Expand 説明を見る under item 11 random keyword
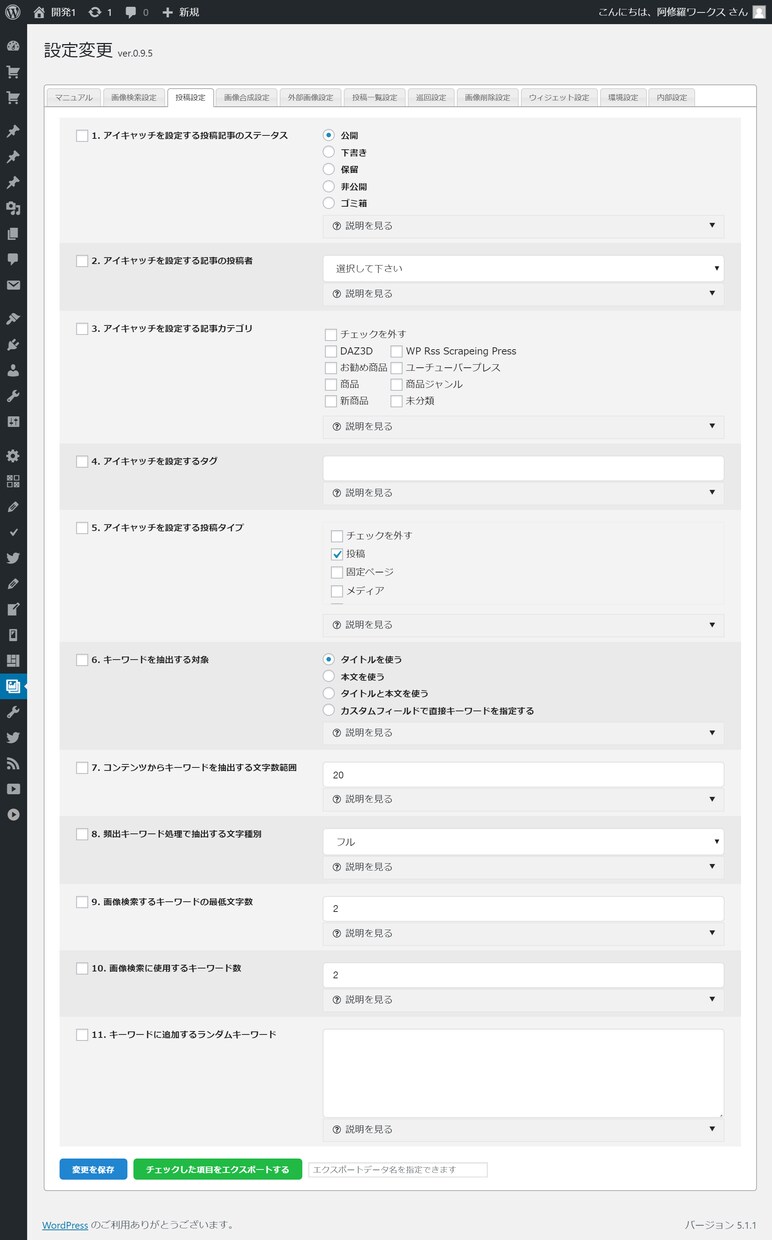Screen dimensions: 772x1240 [523, 1129]
